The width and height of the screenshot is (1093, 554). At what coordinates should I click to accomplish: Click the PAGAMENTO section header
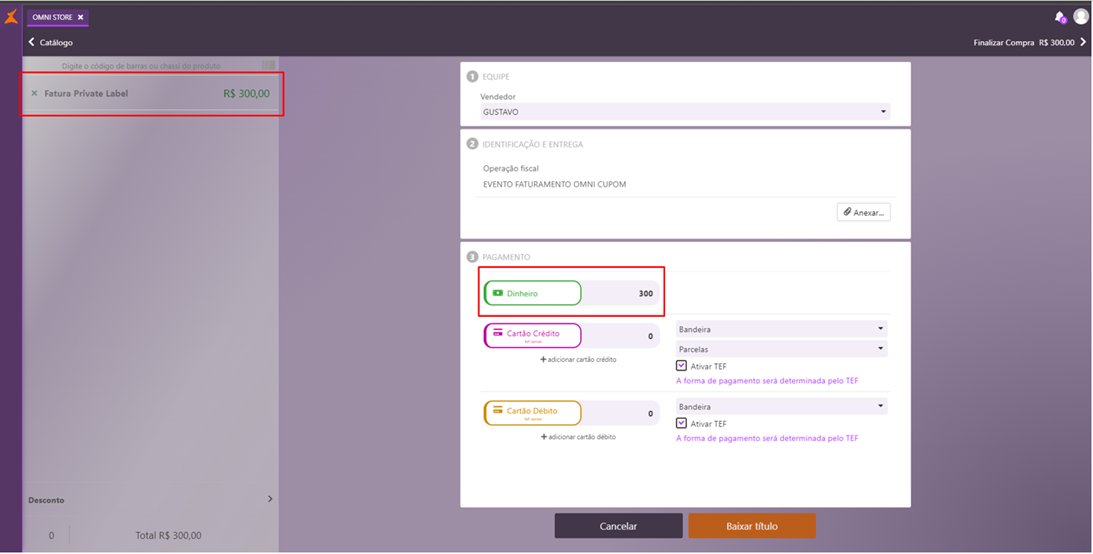[x=506, y=257]
